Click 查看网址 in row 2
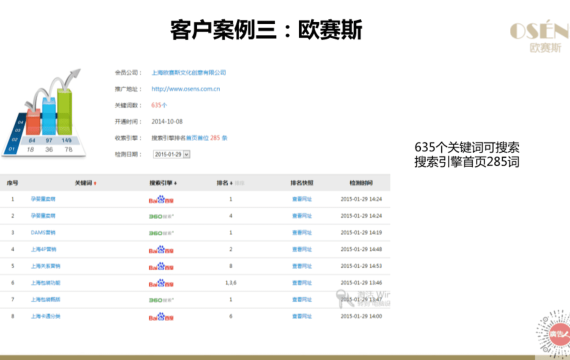 302,216
